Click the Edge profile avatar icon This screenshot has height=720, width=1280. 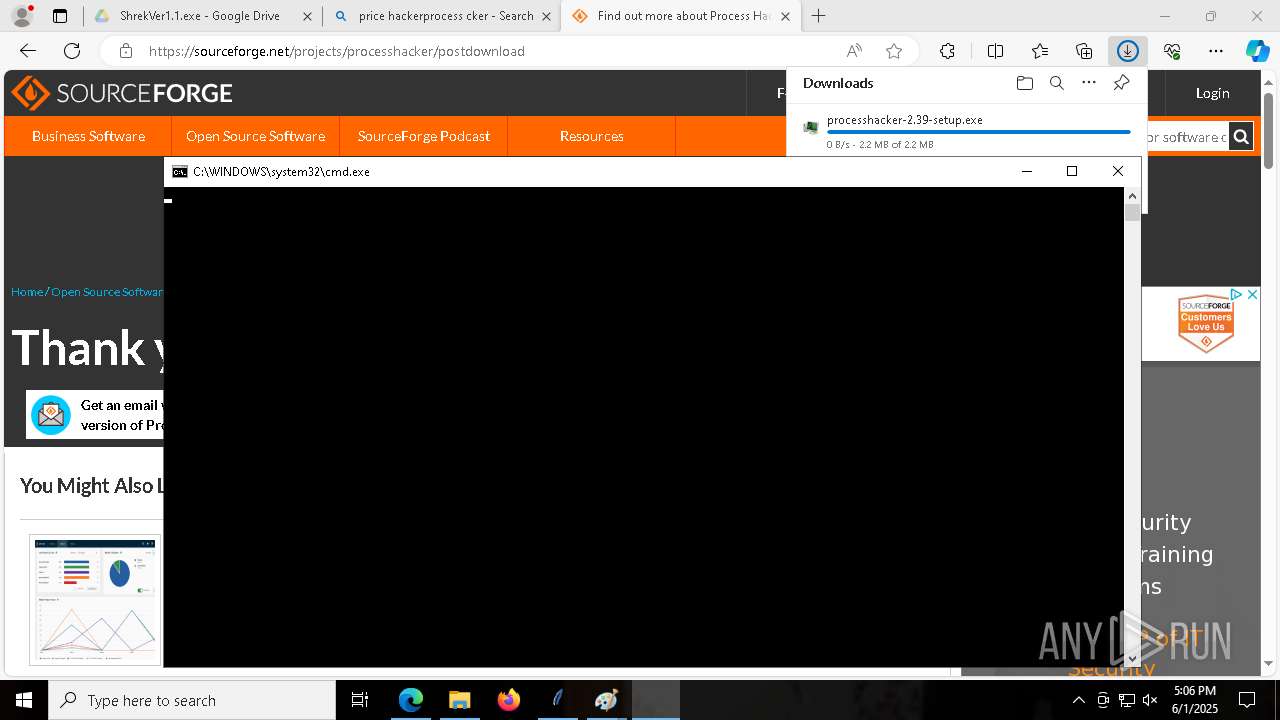22,16
